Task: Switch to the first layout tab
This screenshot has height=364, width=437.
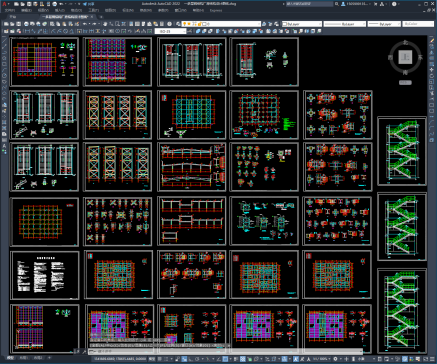Action: (x=24, y=358)
